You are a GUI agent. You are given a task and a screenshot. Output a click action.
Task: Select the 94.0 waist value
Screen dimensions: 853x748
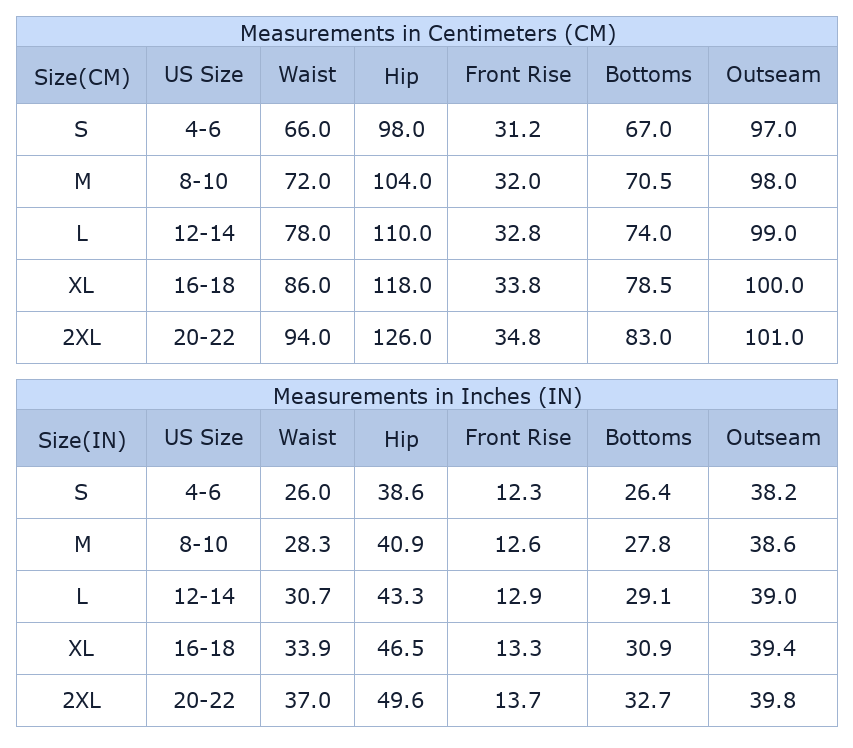click(x=307, y=338)
